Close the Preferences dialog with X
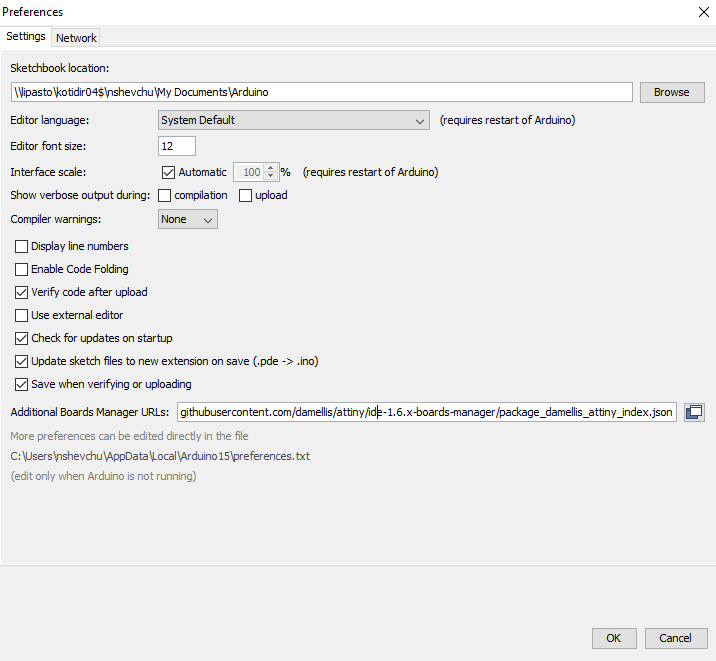 (704, 12)
